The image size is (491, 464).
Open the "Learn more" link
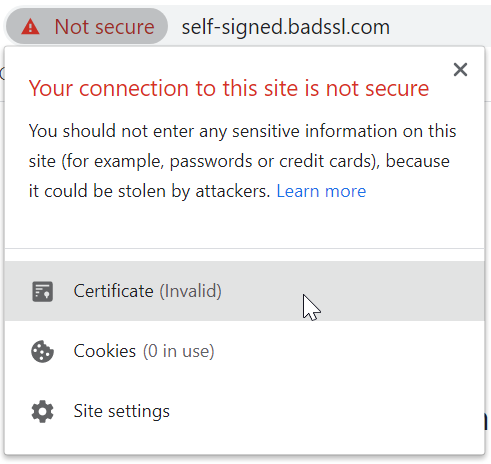321,191
